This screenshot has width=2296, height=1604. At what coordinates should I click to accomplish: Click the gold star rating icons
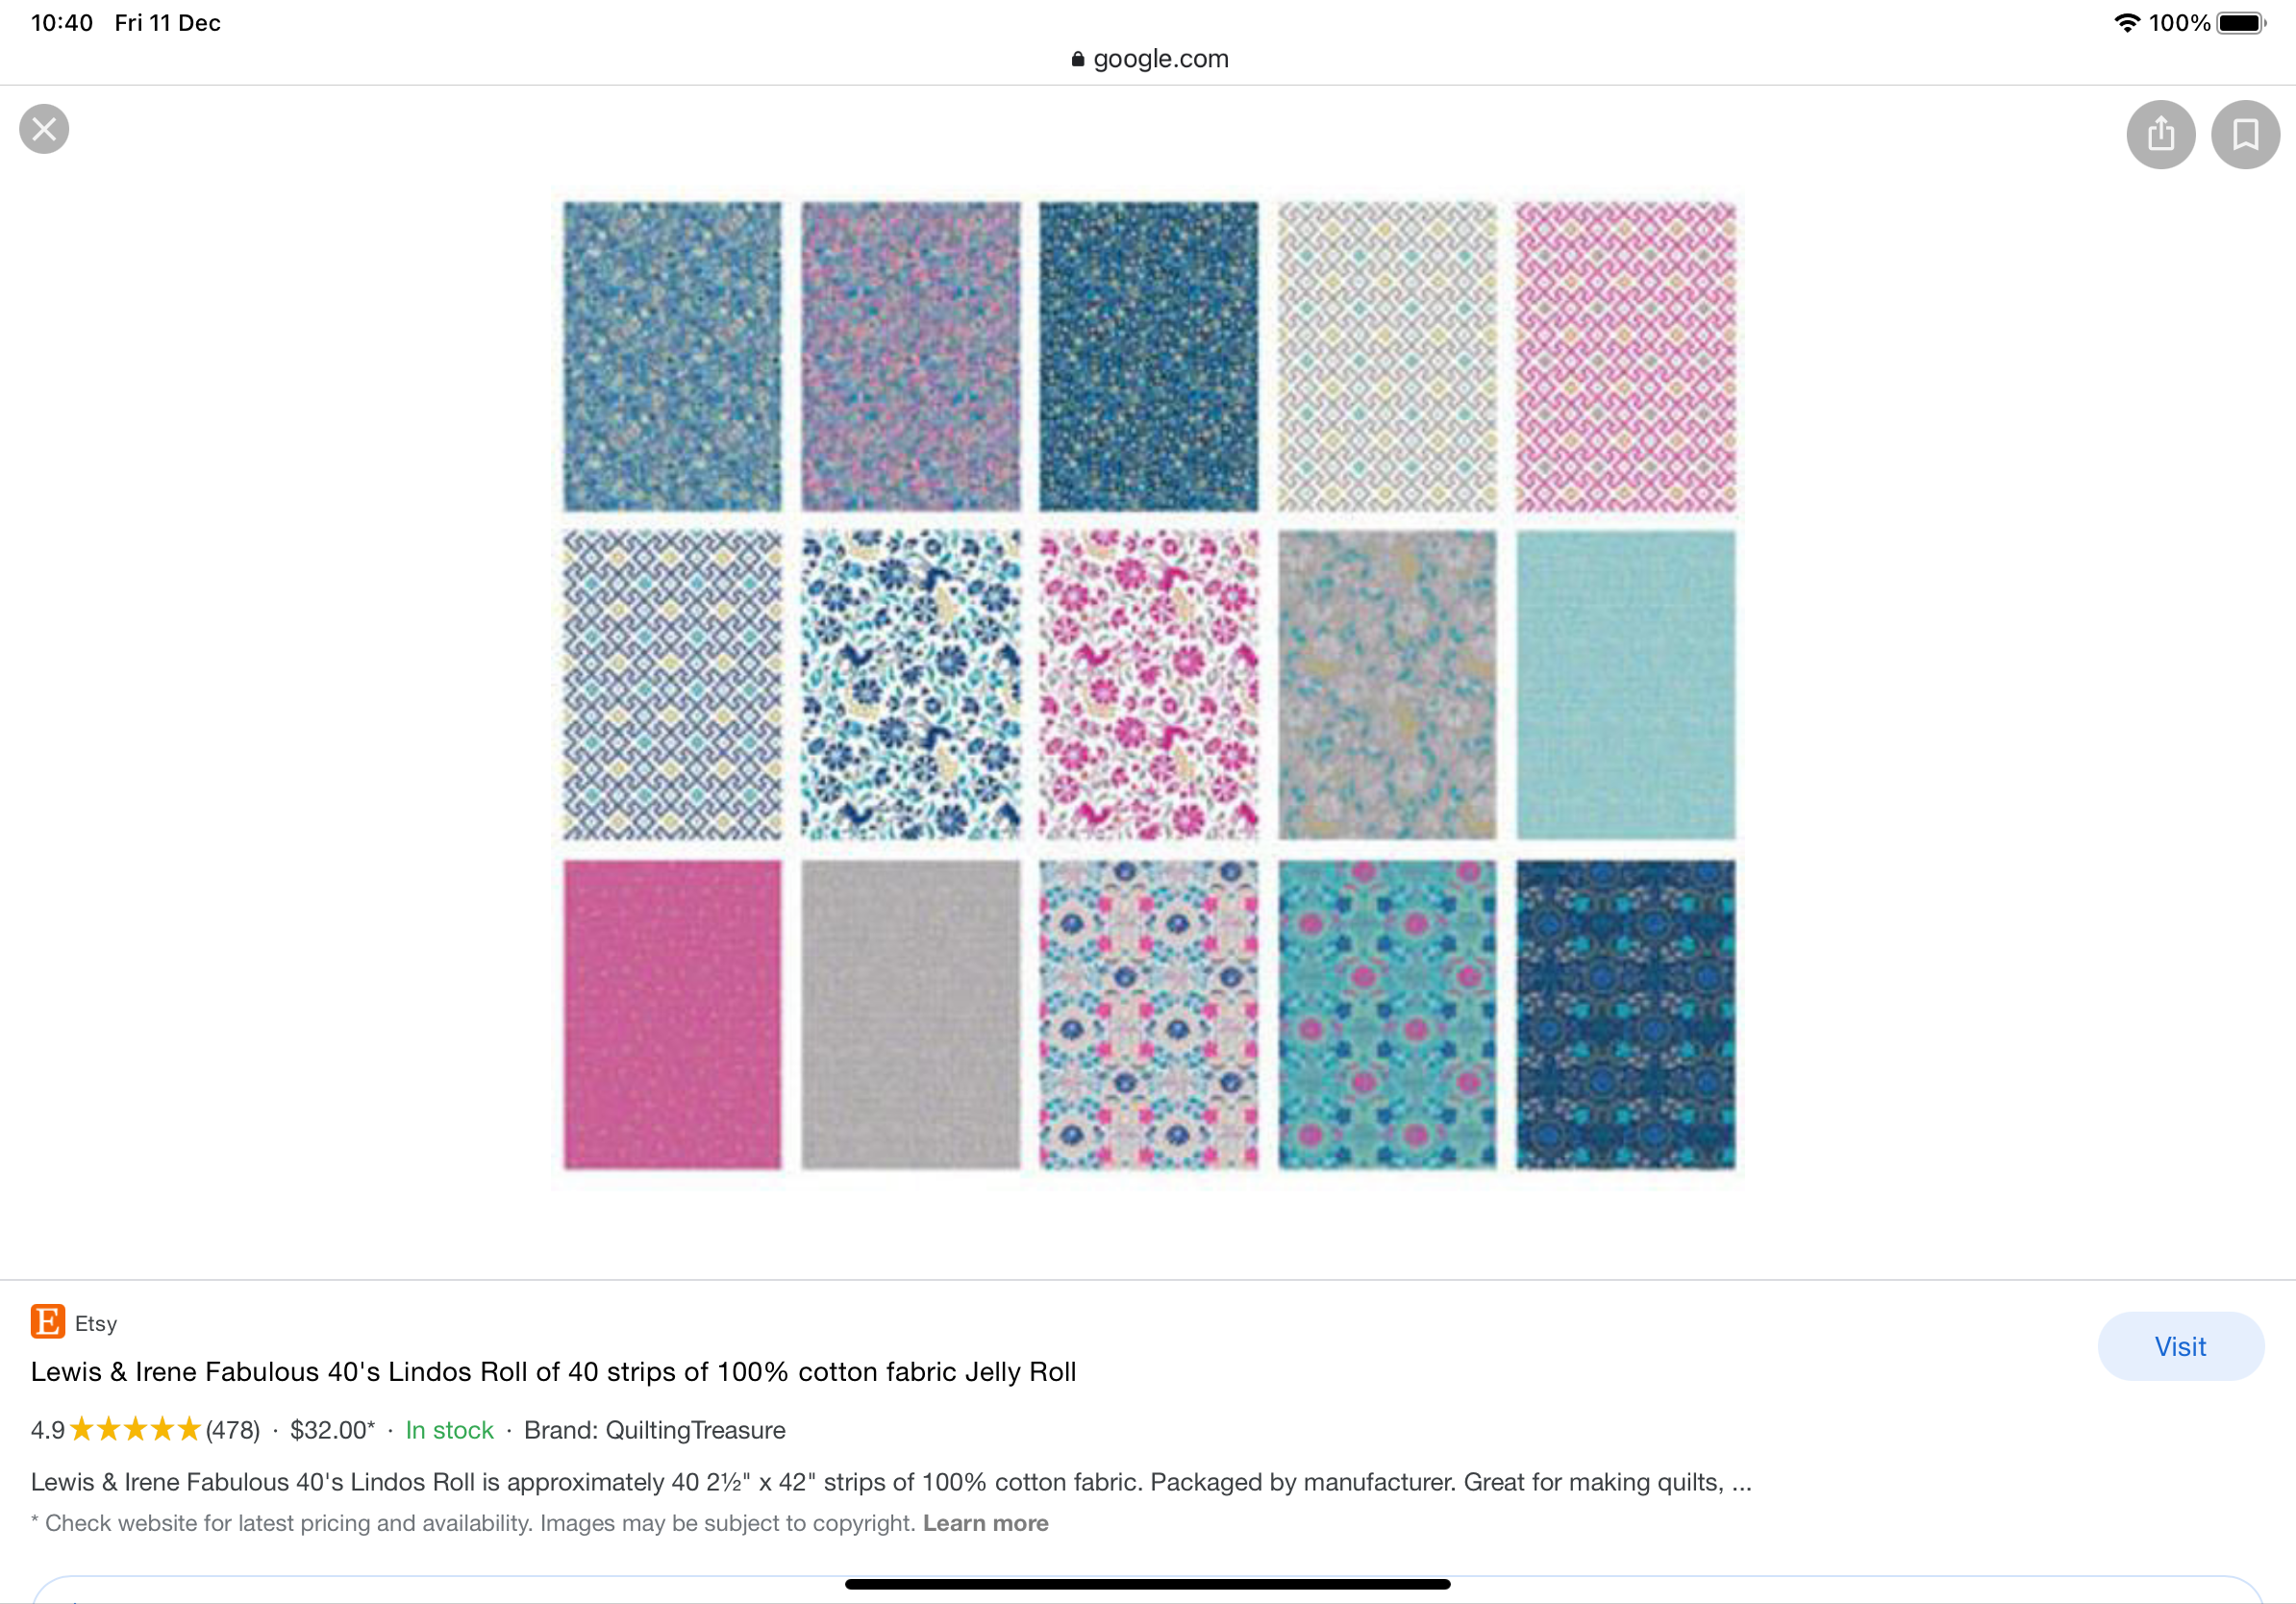tap(135, 1429)
